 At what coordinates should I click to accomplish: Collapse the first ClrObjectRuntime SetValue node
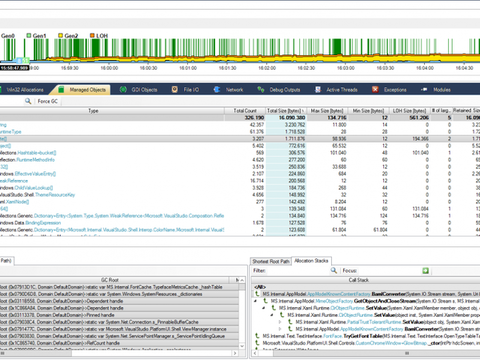264,308
